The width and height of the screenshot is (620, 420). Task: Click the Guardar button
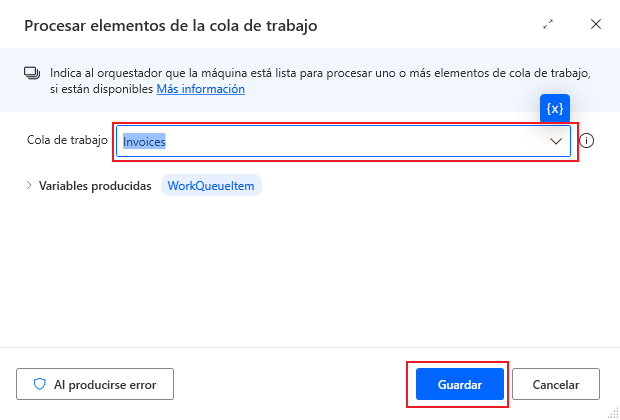(460, 384)
